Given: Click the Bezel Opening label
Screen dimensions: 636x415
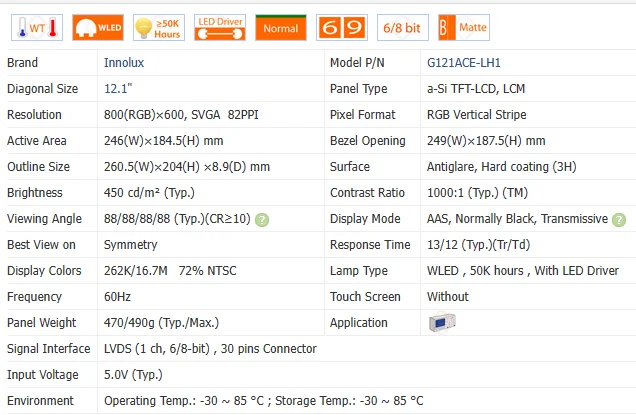Looking at the screenshot, I should click(x=367, y=141).
